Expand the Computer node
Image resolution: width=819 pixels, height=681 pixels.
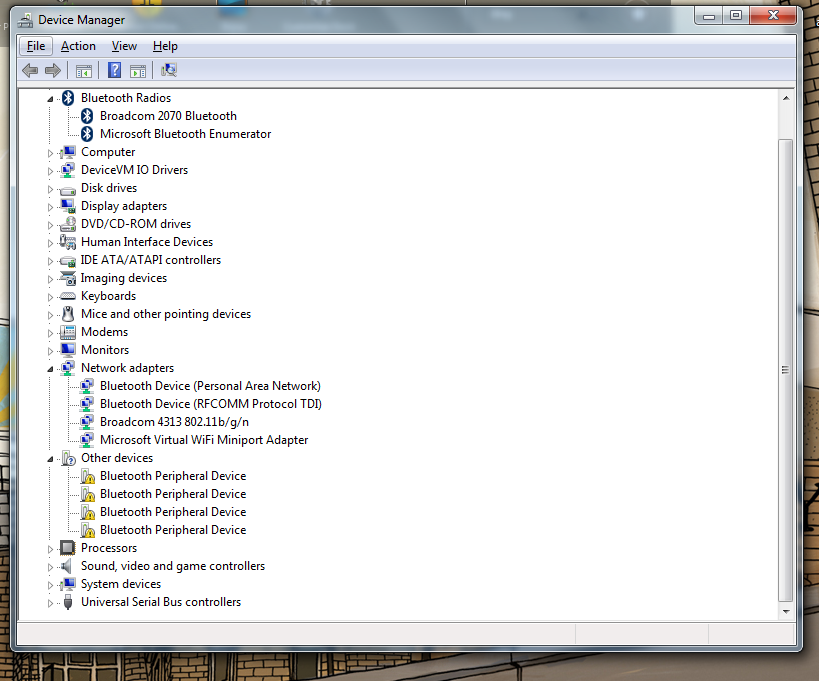(x=51, y=153)
